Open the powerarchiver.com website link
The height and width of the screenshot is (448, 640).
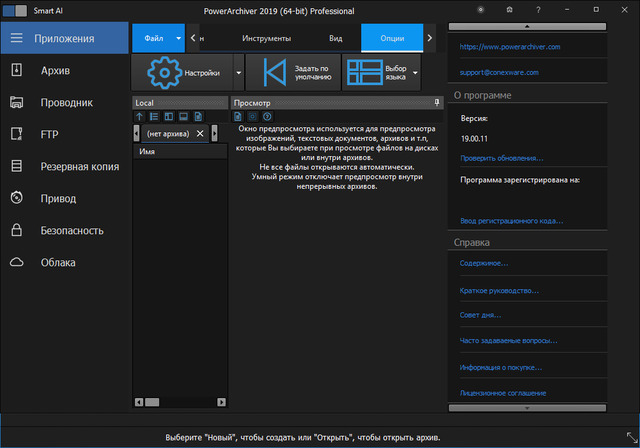510,47
